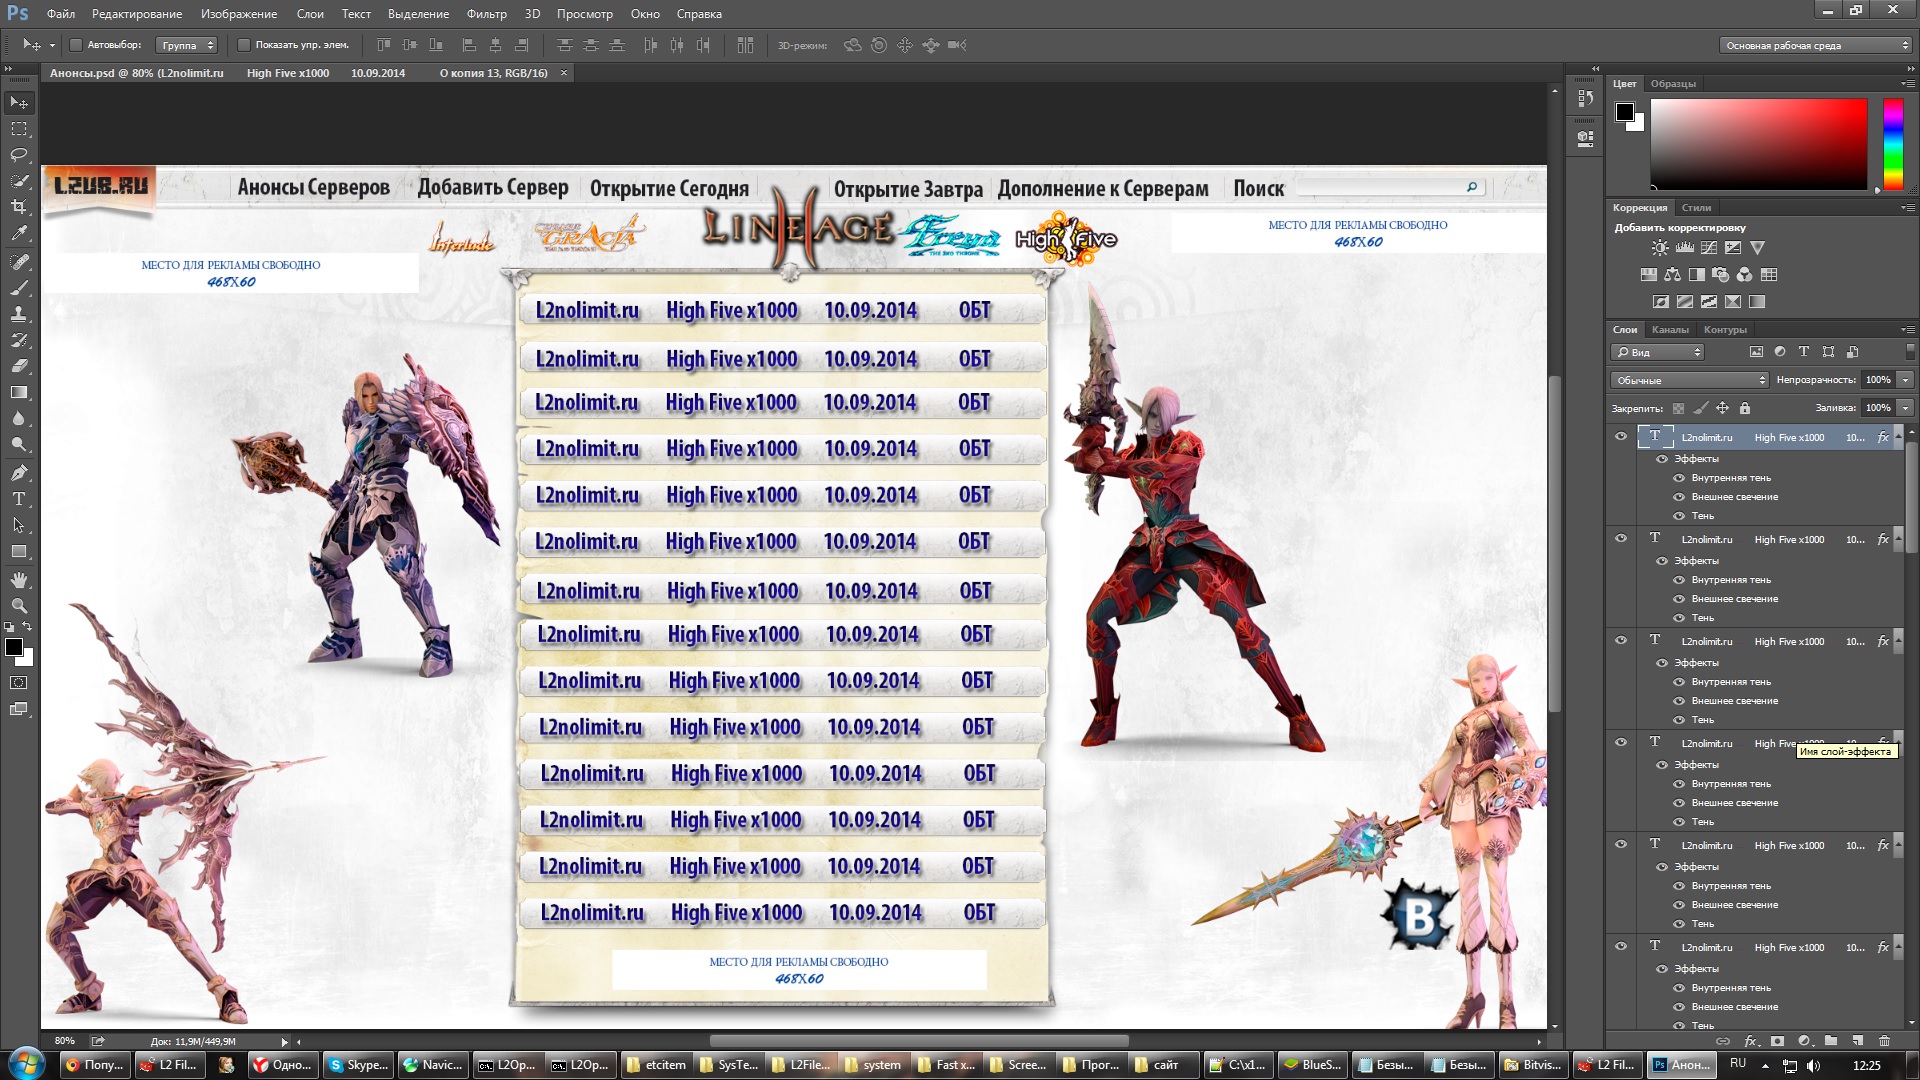Click the lock transparent pixels icon

(1679, 408)
